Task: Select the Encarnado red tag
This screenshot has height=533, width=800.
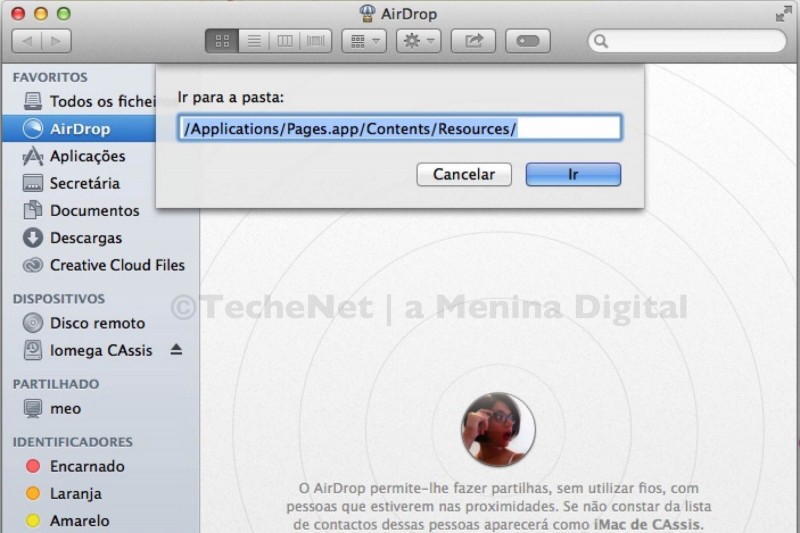Action: [87, 466]
